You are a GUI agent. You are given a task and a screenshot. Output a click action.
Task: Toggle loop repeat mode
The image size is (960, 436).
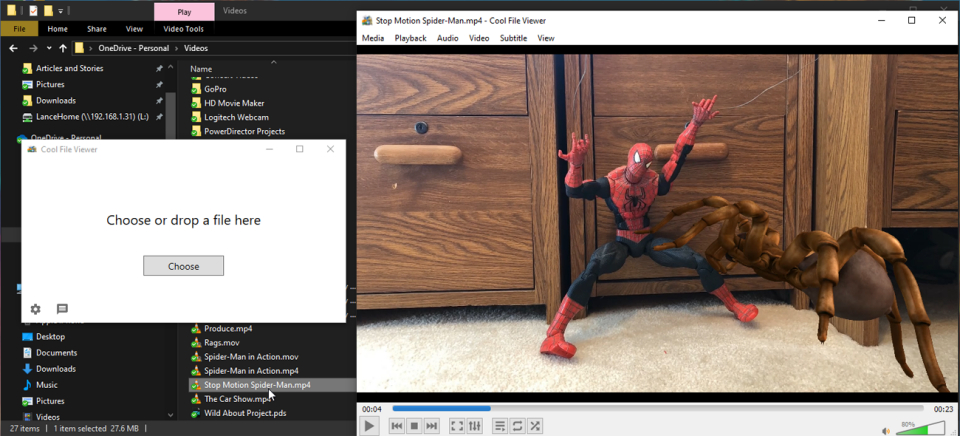tap(518, 426)
